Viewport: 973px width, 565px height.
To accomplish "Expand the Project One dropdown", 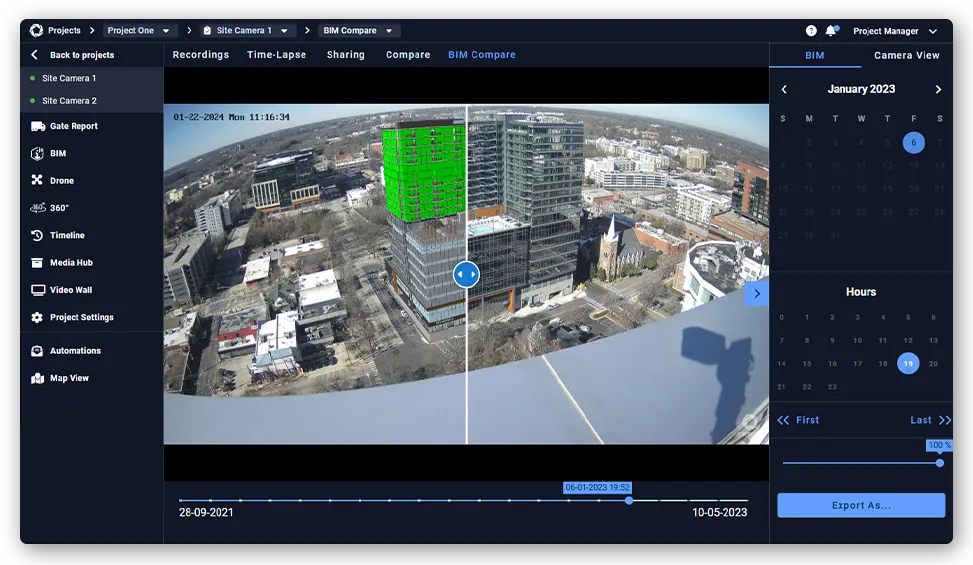I will (141, 31).
